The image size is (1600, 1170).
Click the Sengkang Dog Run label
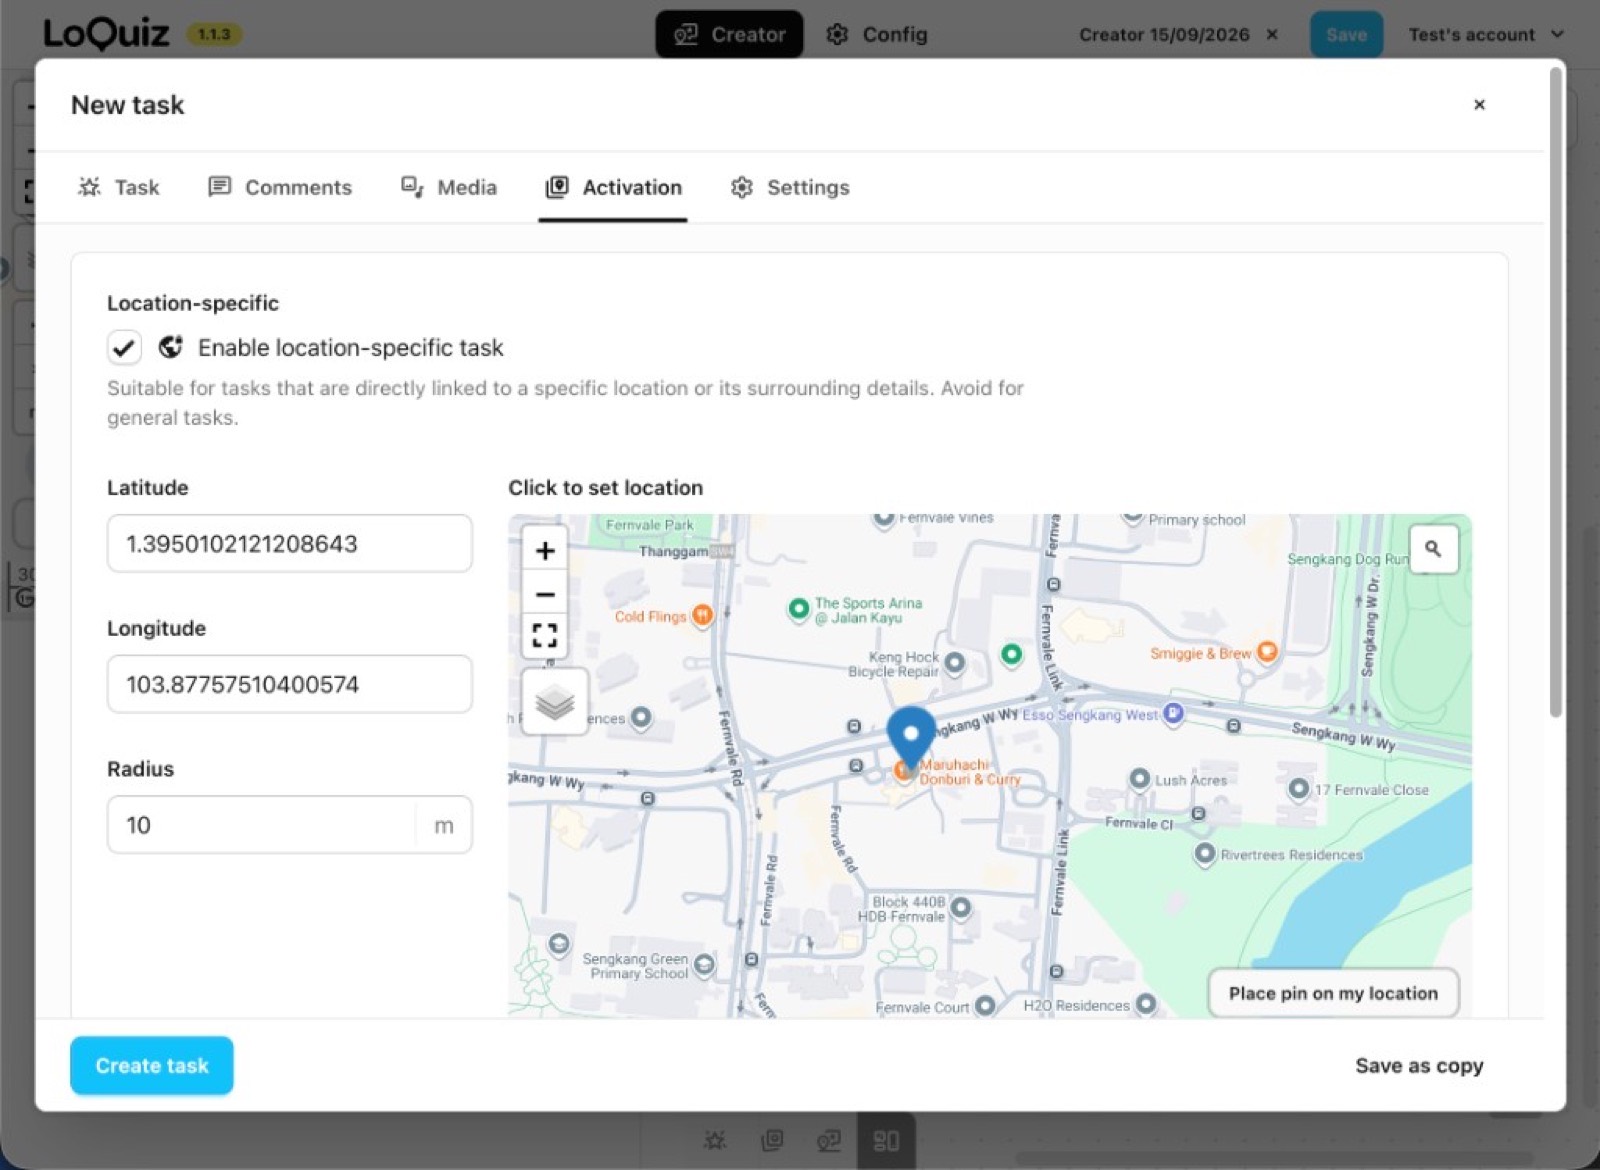tap(1347, 559)
